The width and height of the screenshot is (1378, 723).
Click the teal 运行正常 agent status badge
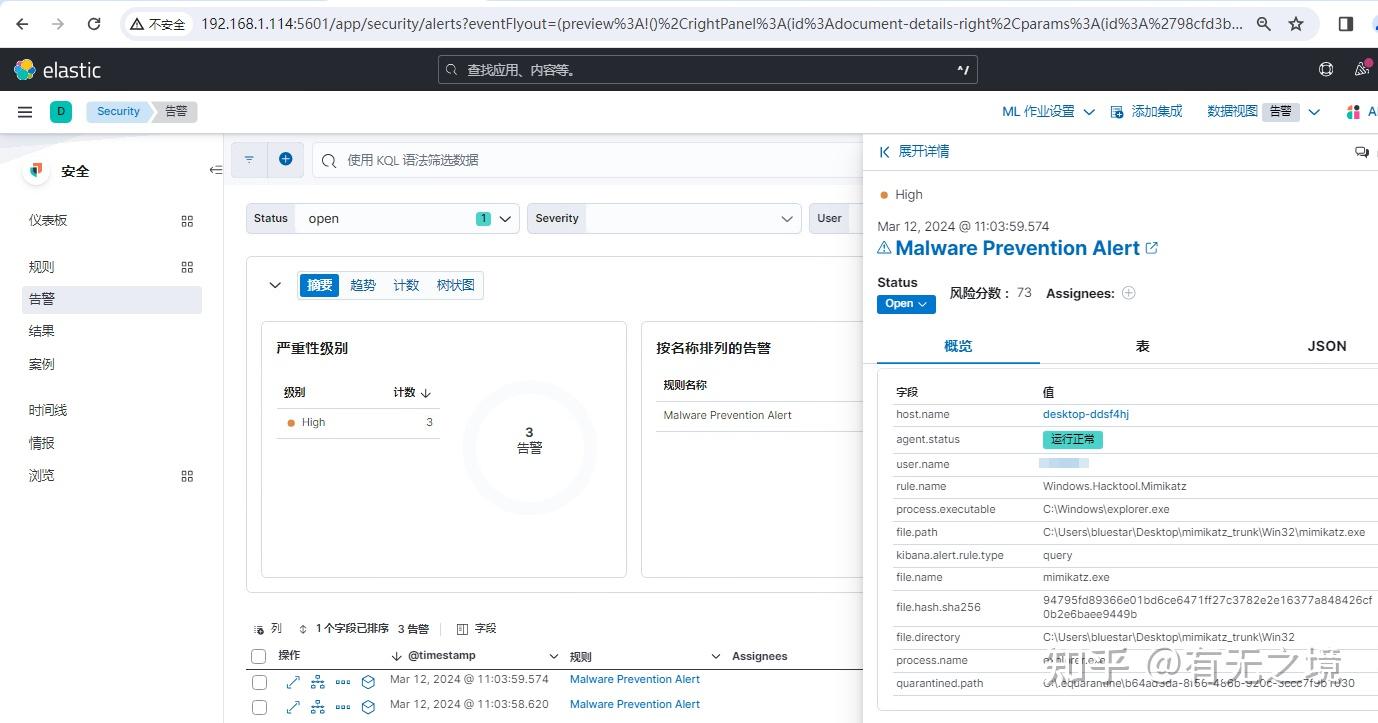pos(1072,439)
